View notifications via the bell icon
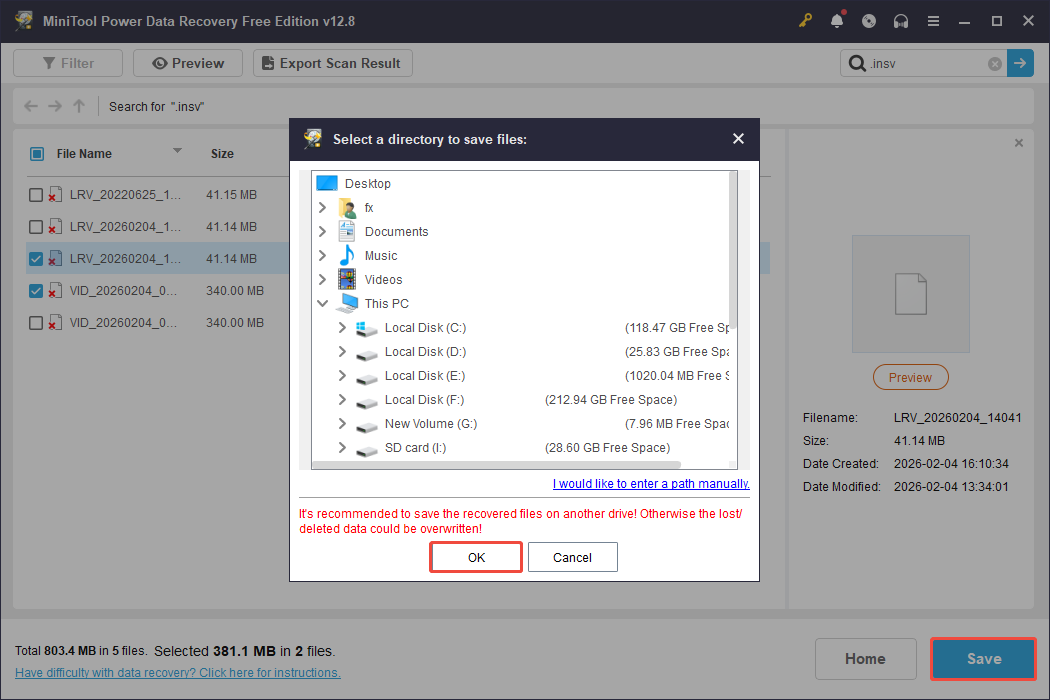 coord(837,20)
